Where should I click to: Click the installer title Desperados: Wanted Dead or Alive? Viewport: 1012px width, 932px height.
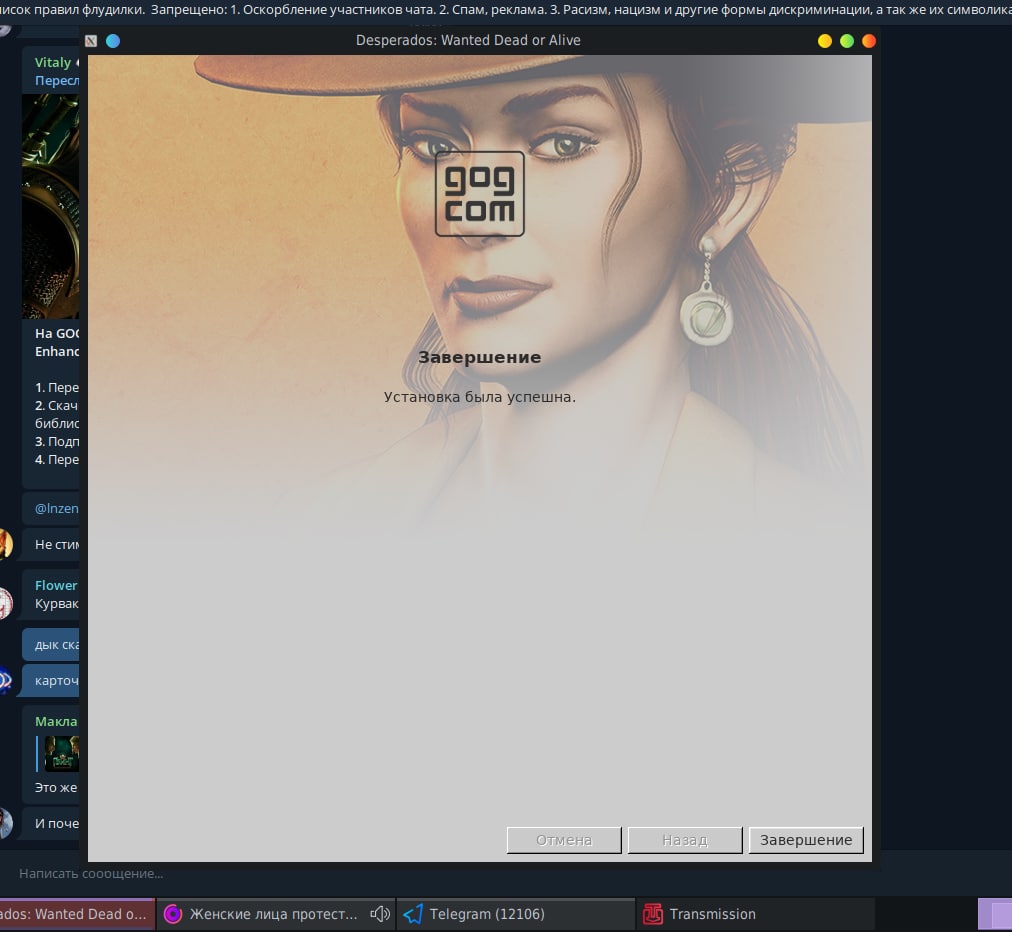click(x=468, y=40)
